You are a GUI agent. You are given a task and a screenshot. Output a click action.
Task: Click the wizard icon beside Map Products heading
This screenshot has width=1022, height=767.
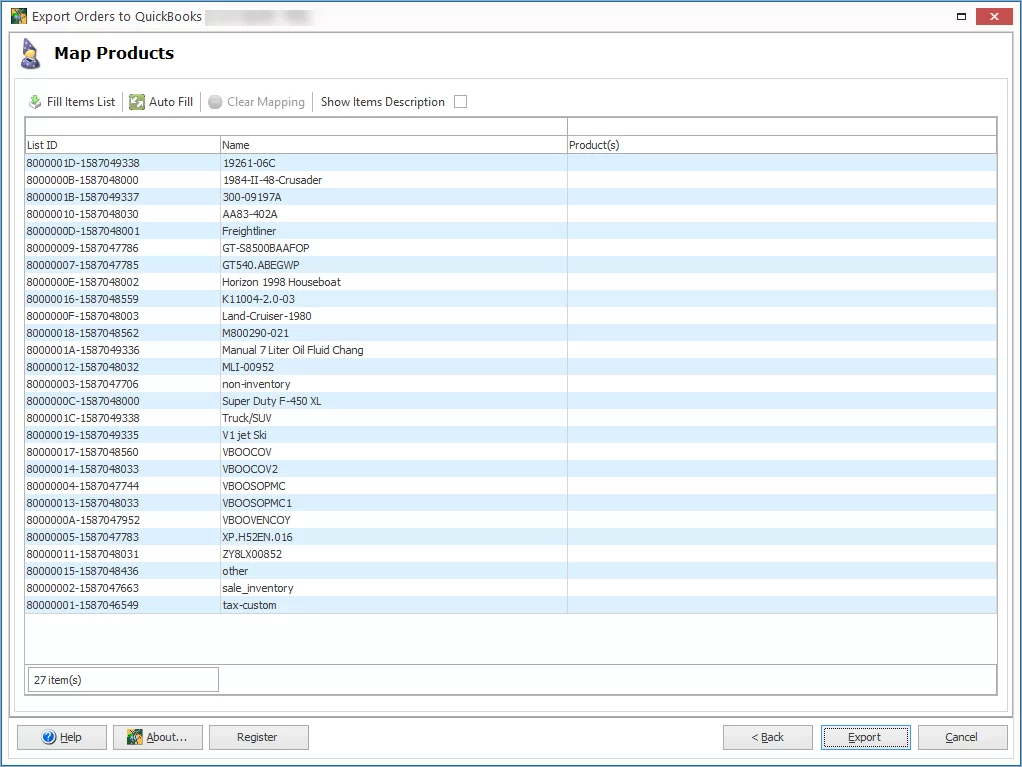pos(29,52)
